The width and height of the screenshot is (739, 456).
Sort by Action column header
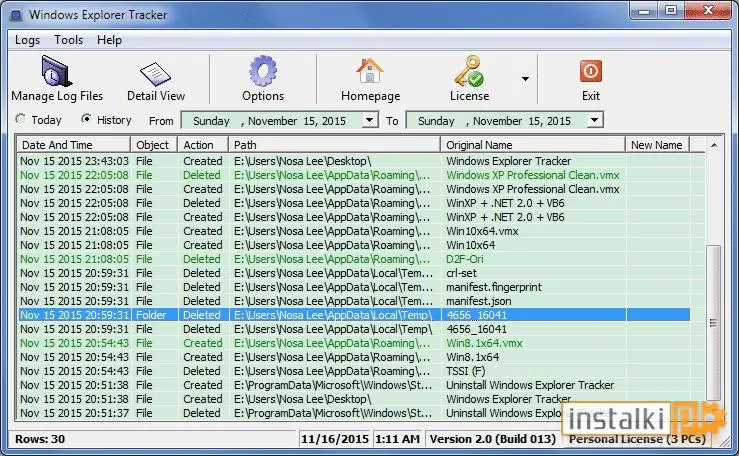click(x=203, y=145)
